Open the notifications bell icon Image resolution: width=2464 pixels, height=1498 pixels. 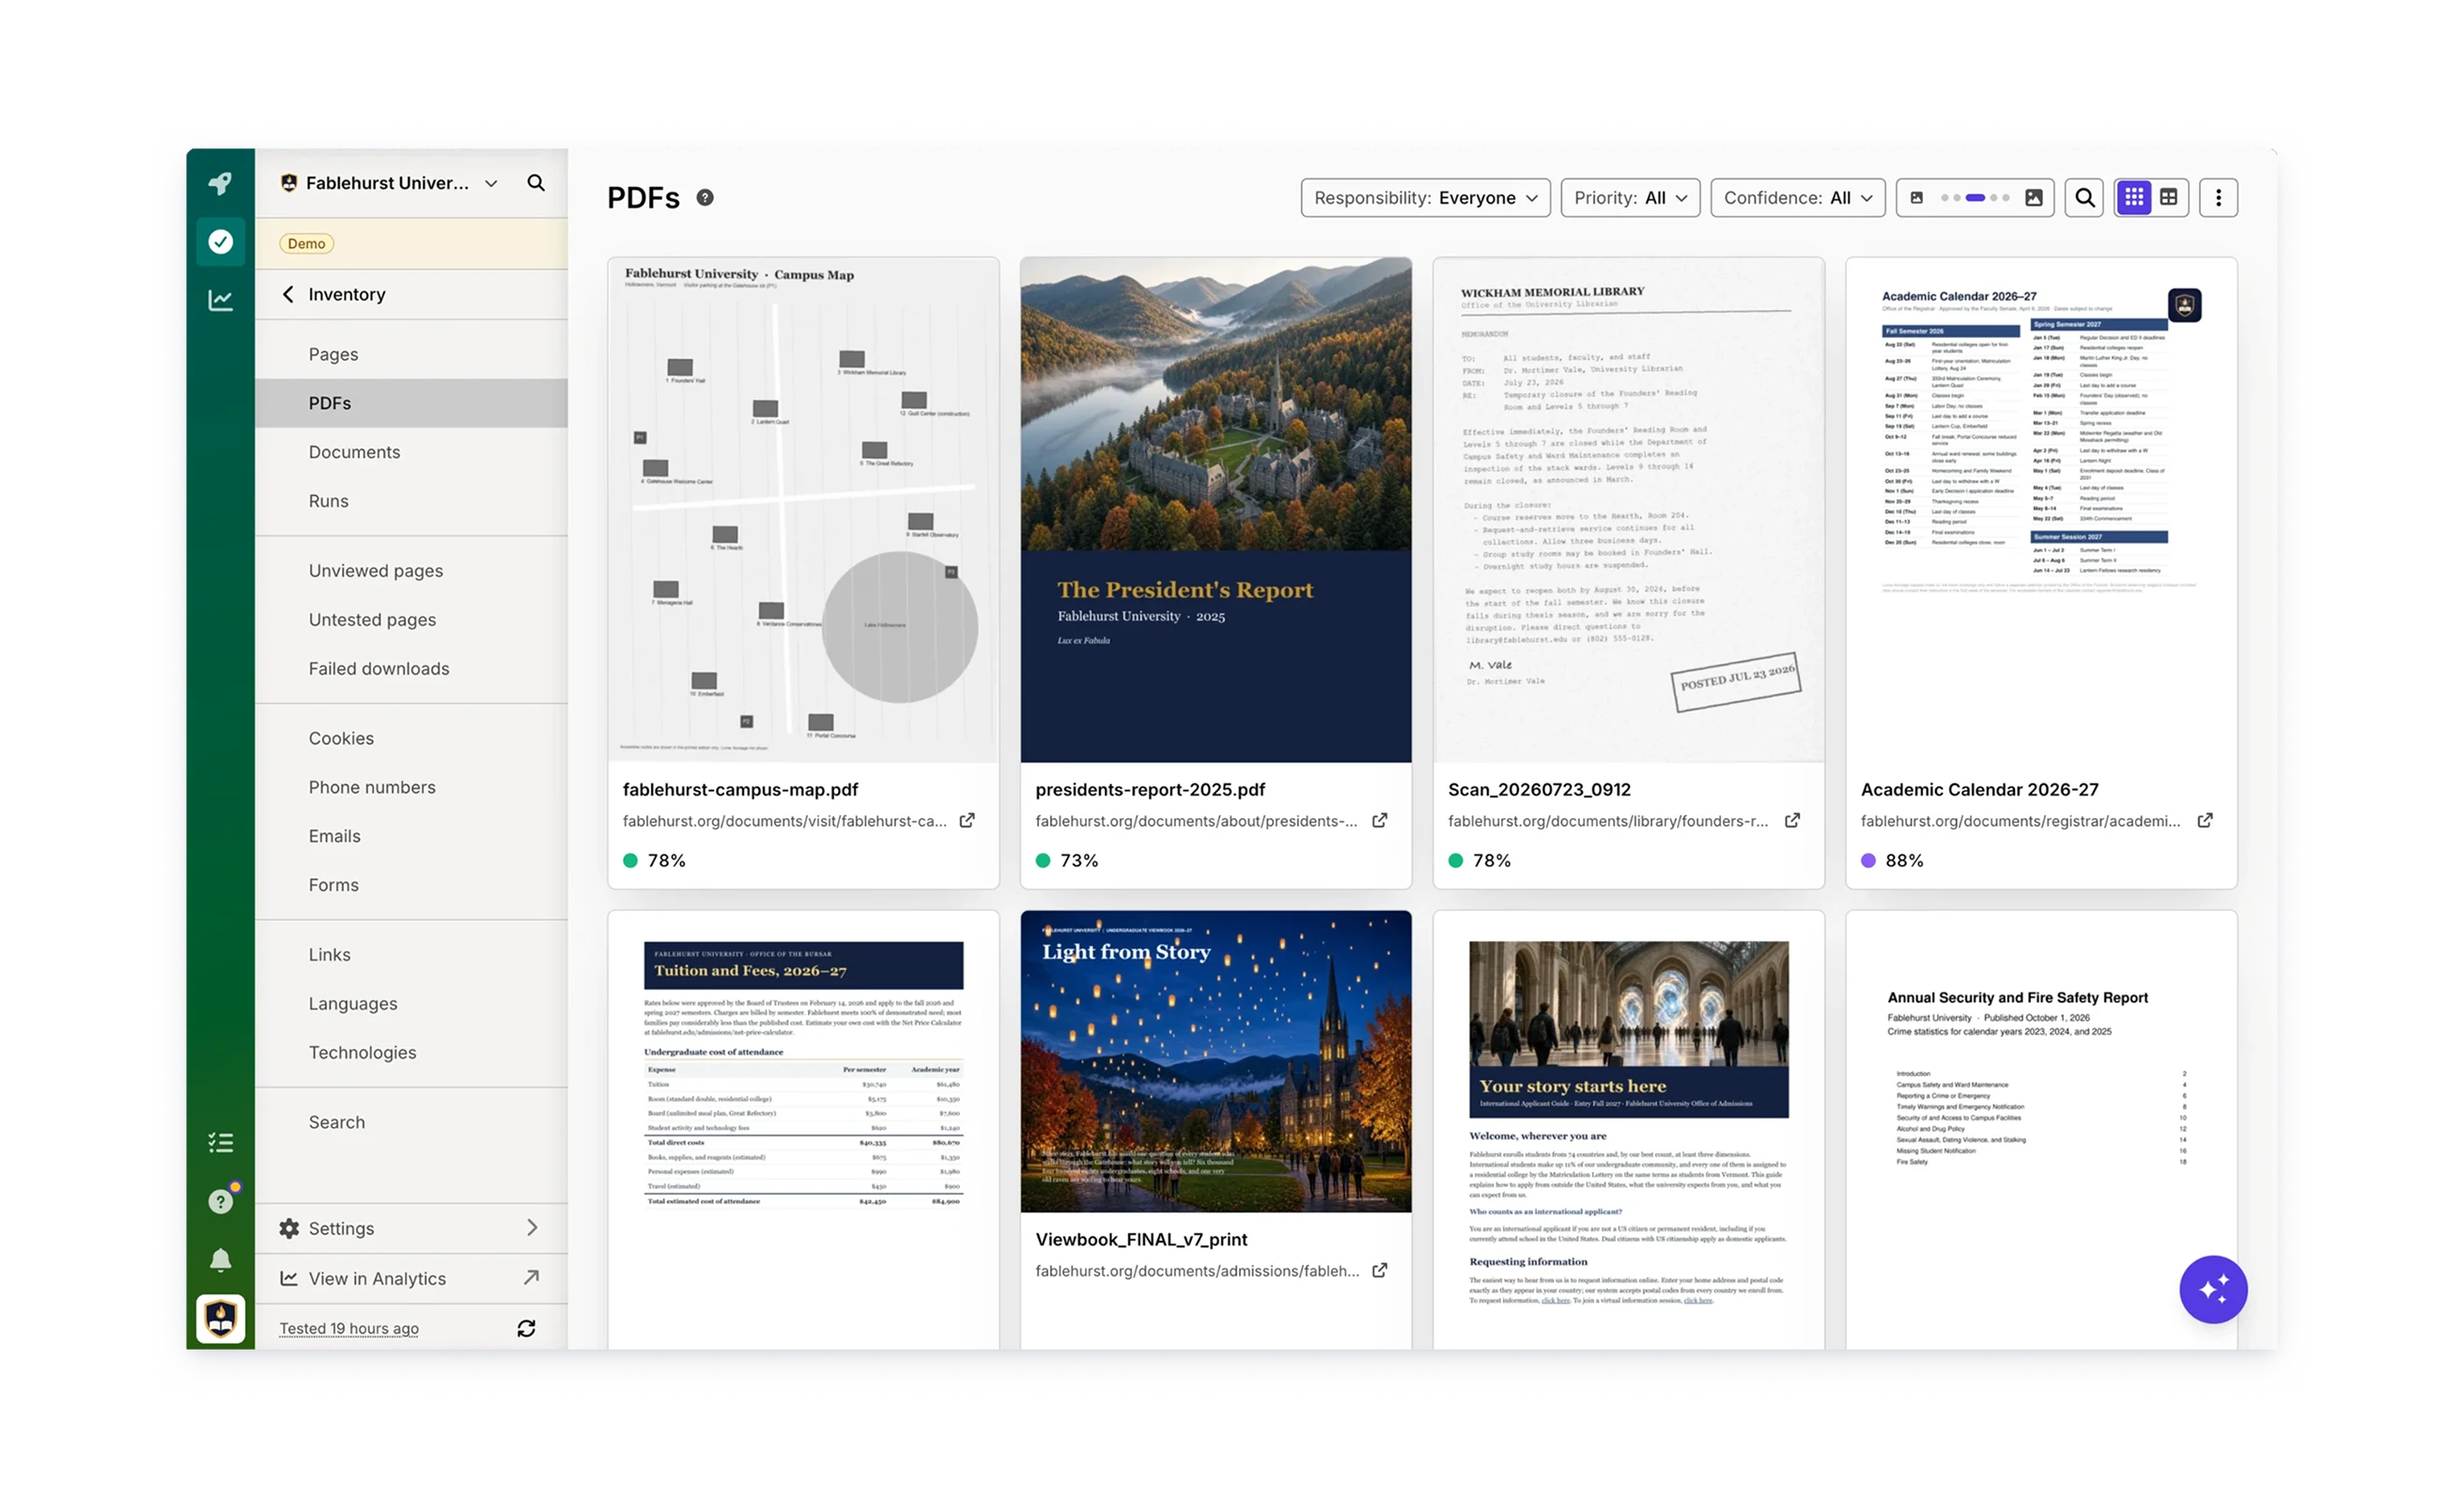(x=220, y=1260)
